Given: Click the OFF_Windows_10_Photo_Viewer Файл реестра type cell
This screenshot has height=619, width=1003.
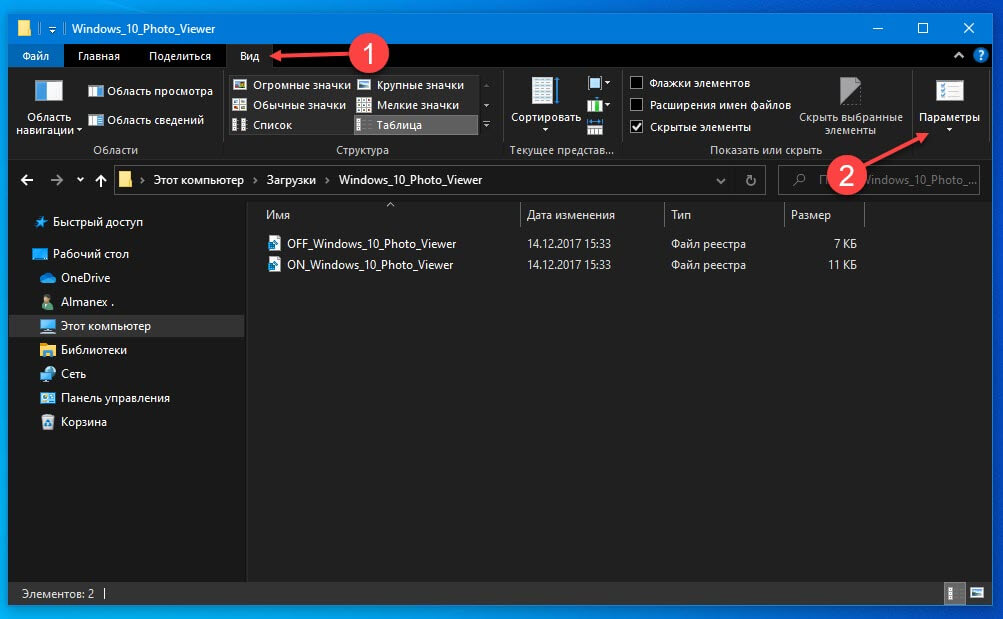Looking at the screenshot, I should [x=708, y=244].
